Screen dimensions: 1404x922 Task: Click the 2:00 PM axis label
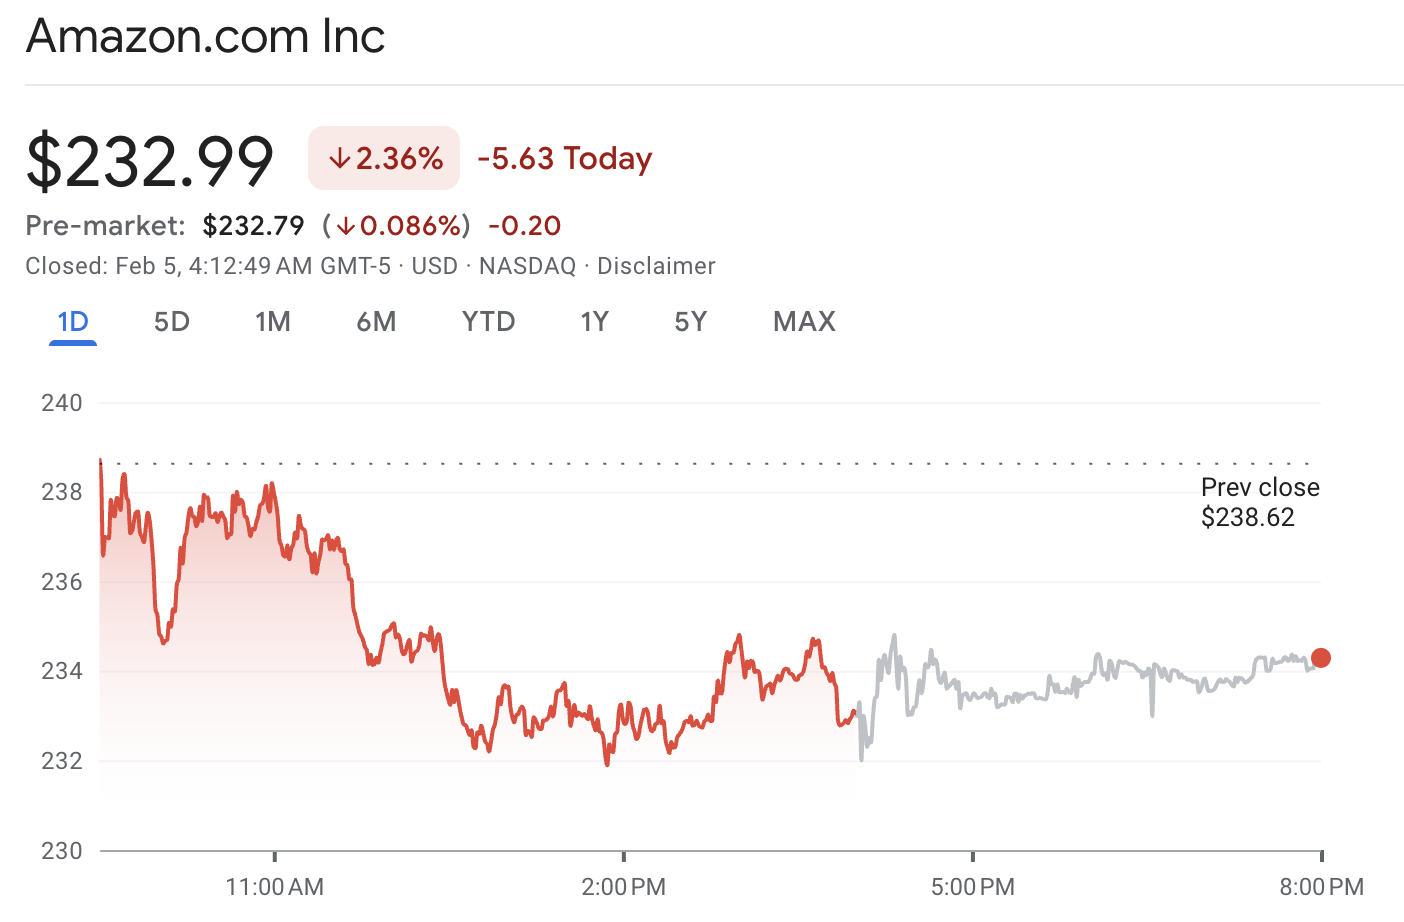tap(623, 886)
